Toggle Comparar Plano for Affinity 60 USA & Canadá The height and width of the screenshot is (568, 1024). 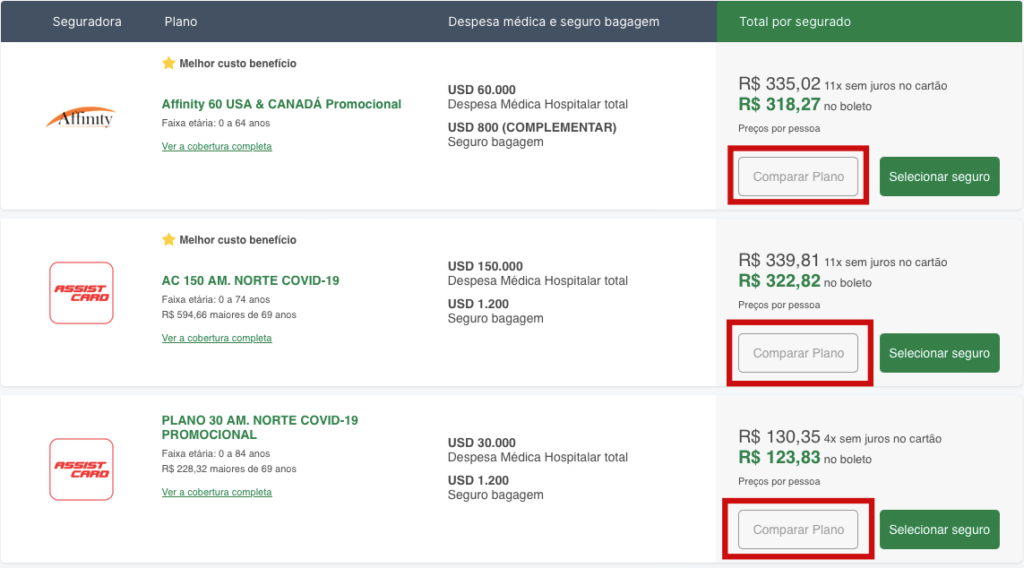coord(798,177)
